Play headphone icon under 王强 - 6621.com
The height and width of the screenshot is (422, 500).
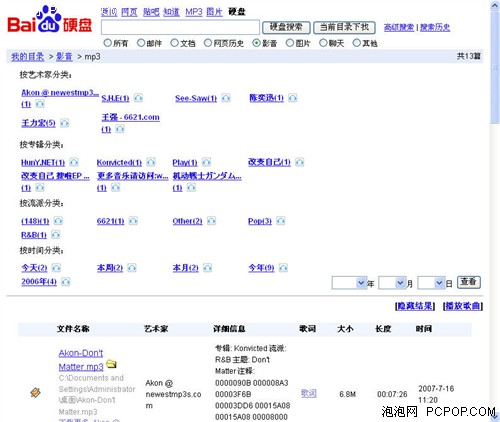click(120, 129)
